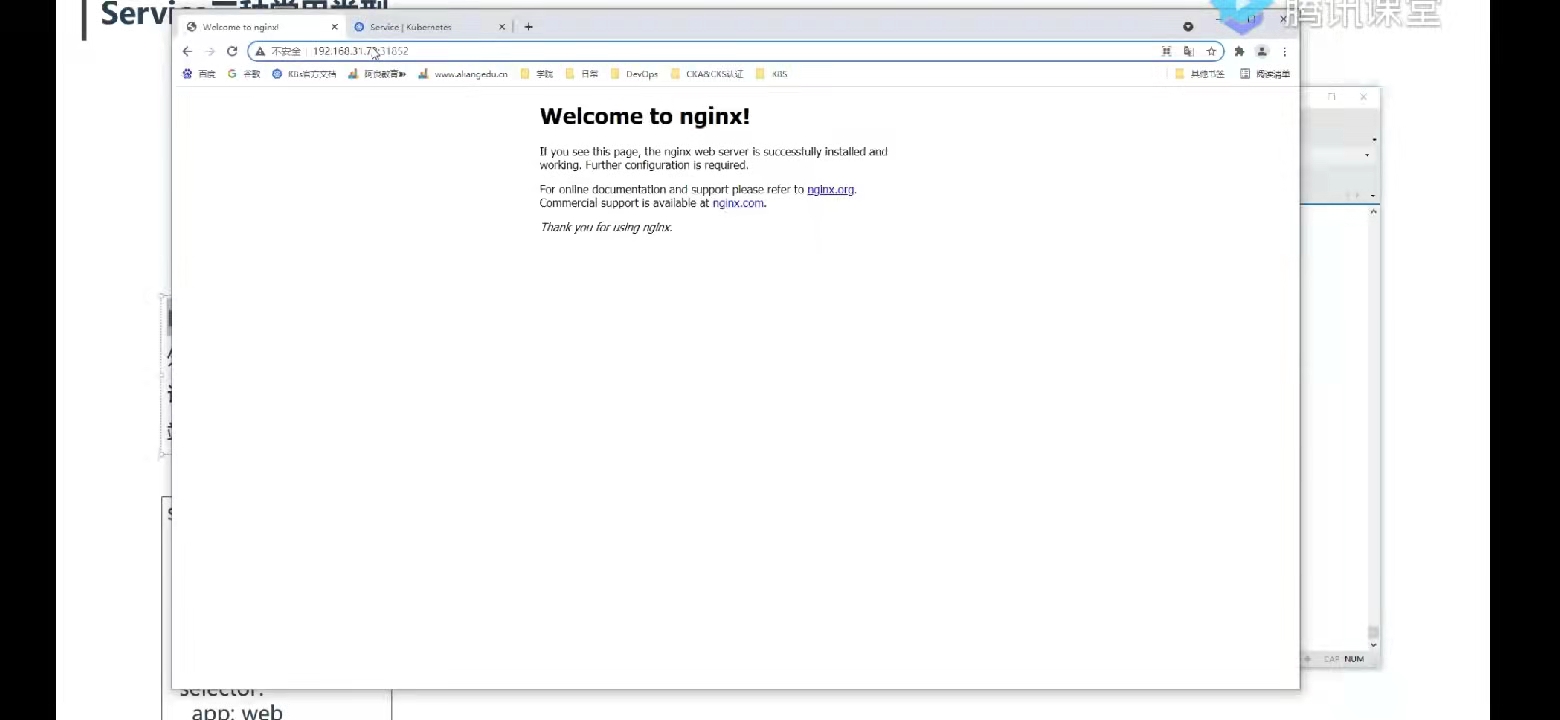Image resolution: width=1560 pixels, height=720 pixels.
Task: Open the translate page icon in address bar
Action: (1189, 51)
